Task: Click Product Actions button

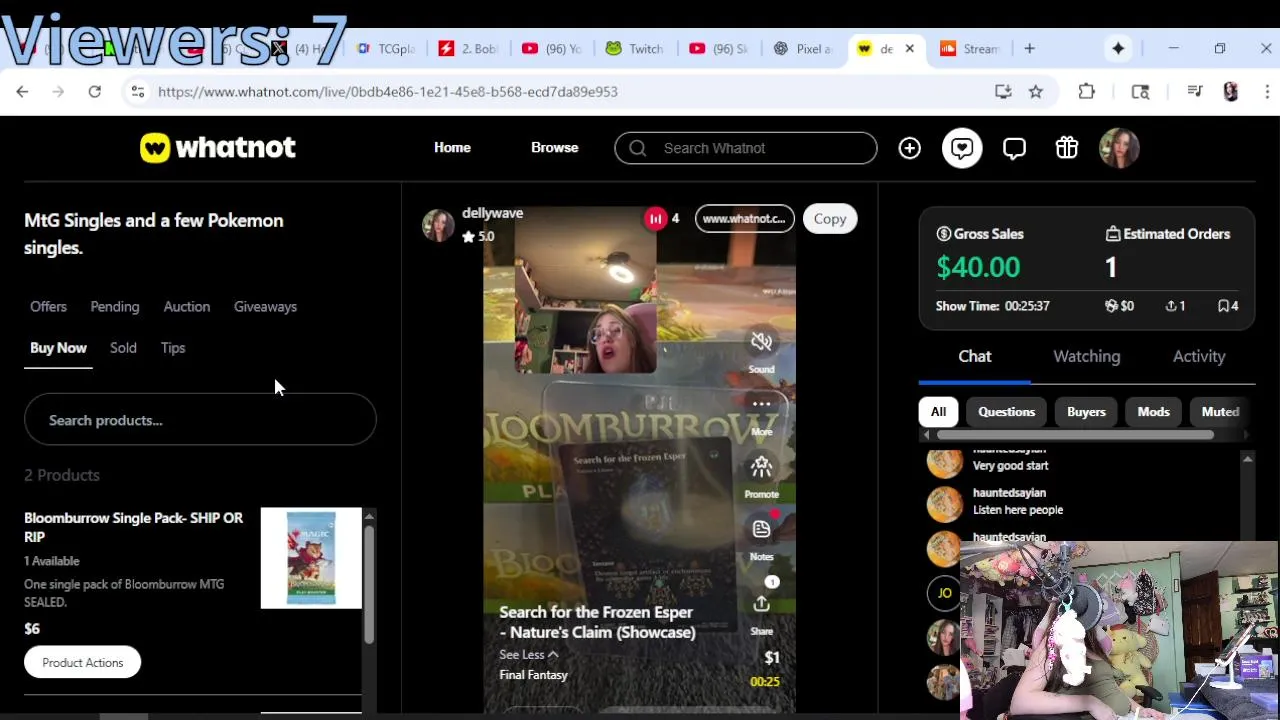Action: point(83,662)
